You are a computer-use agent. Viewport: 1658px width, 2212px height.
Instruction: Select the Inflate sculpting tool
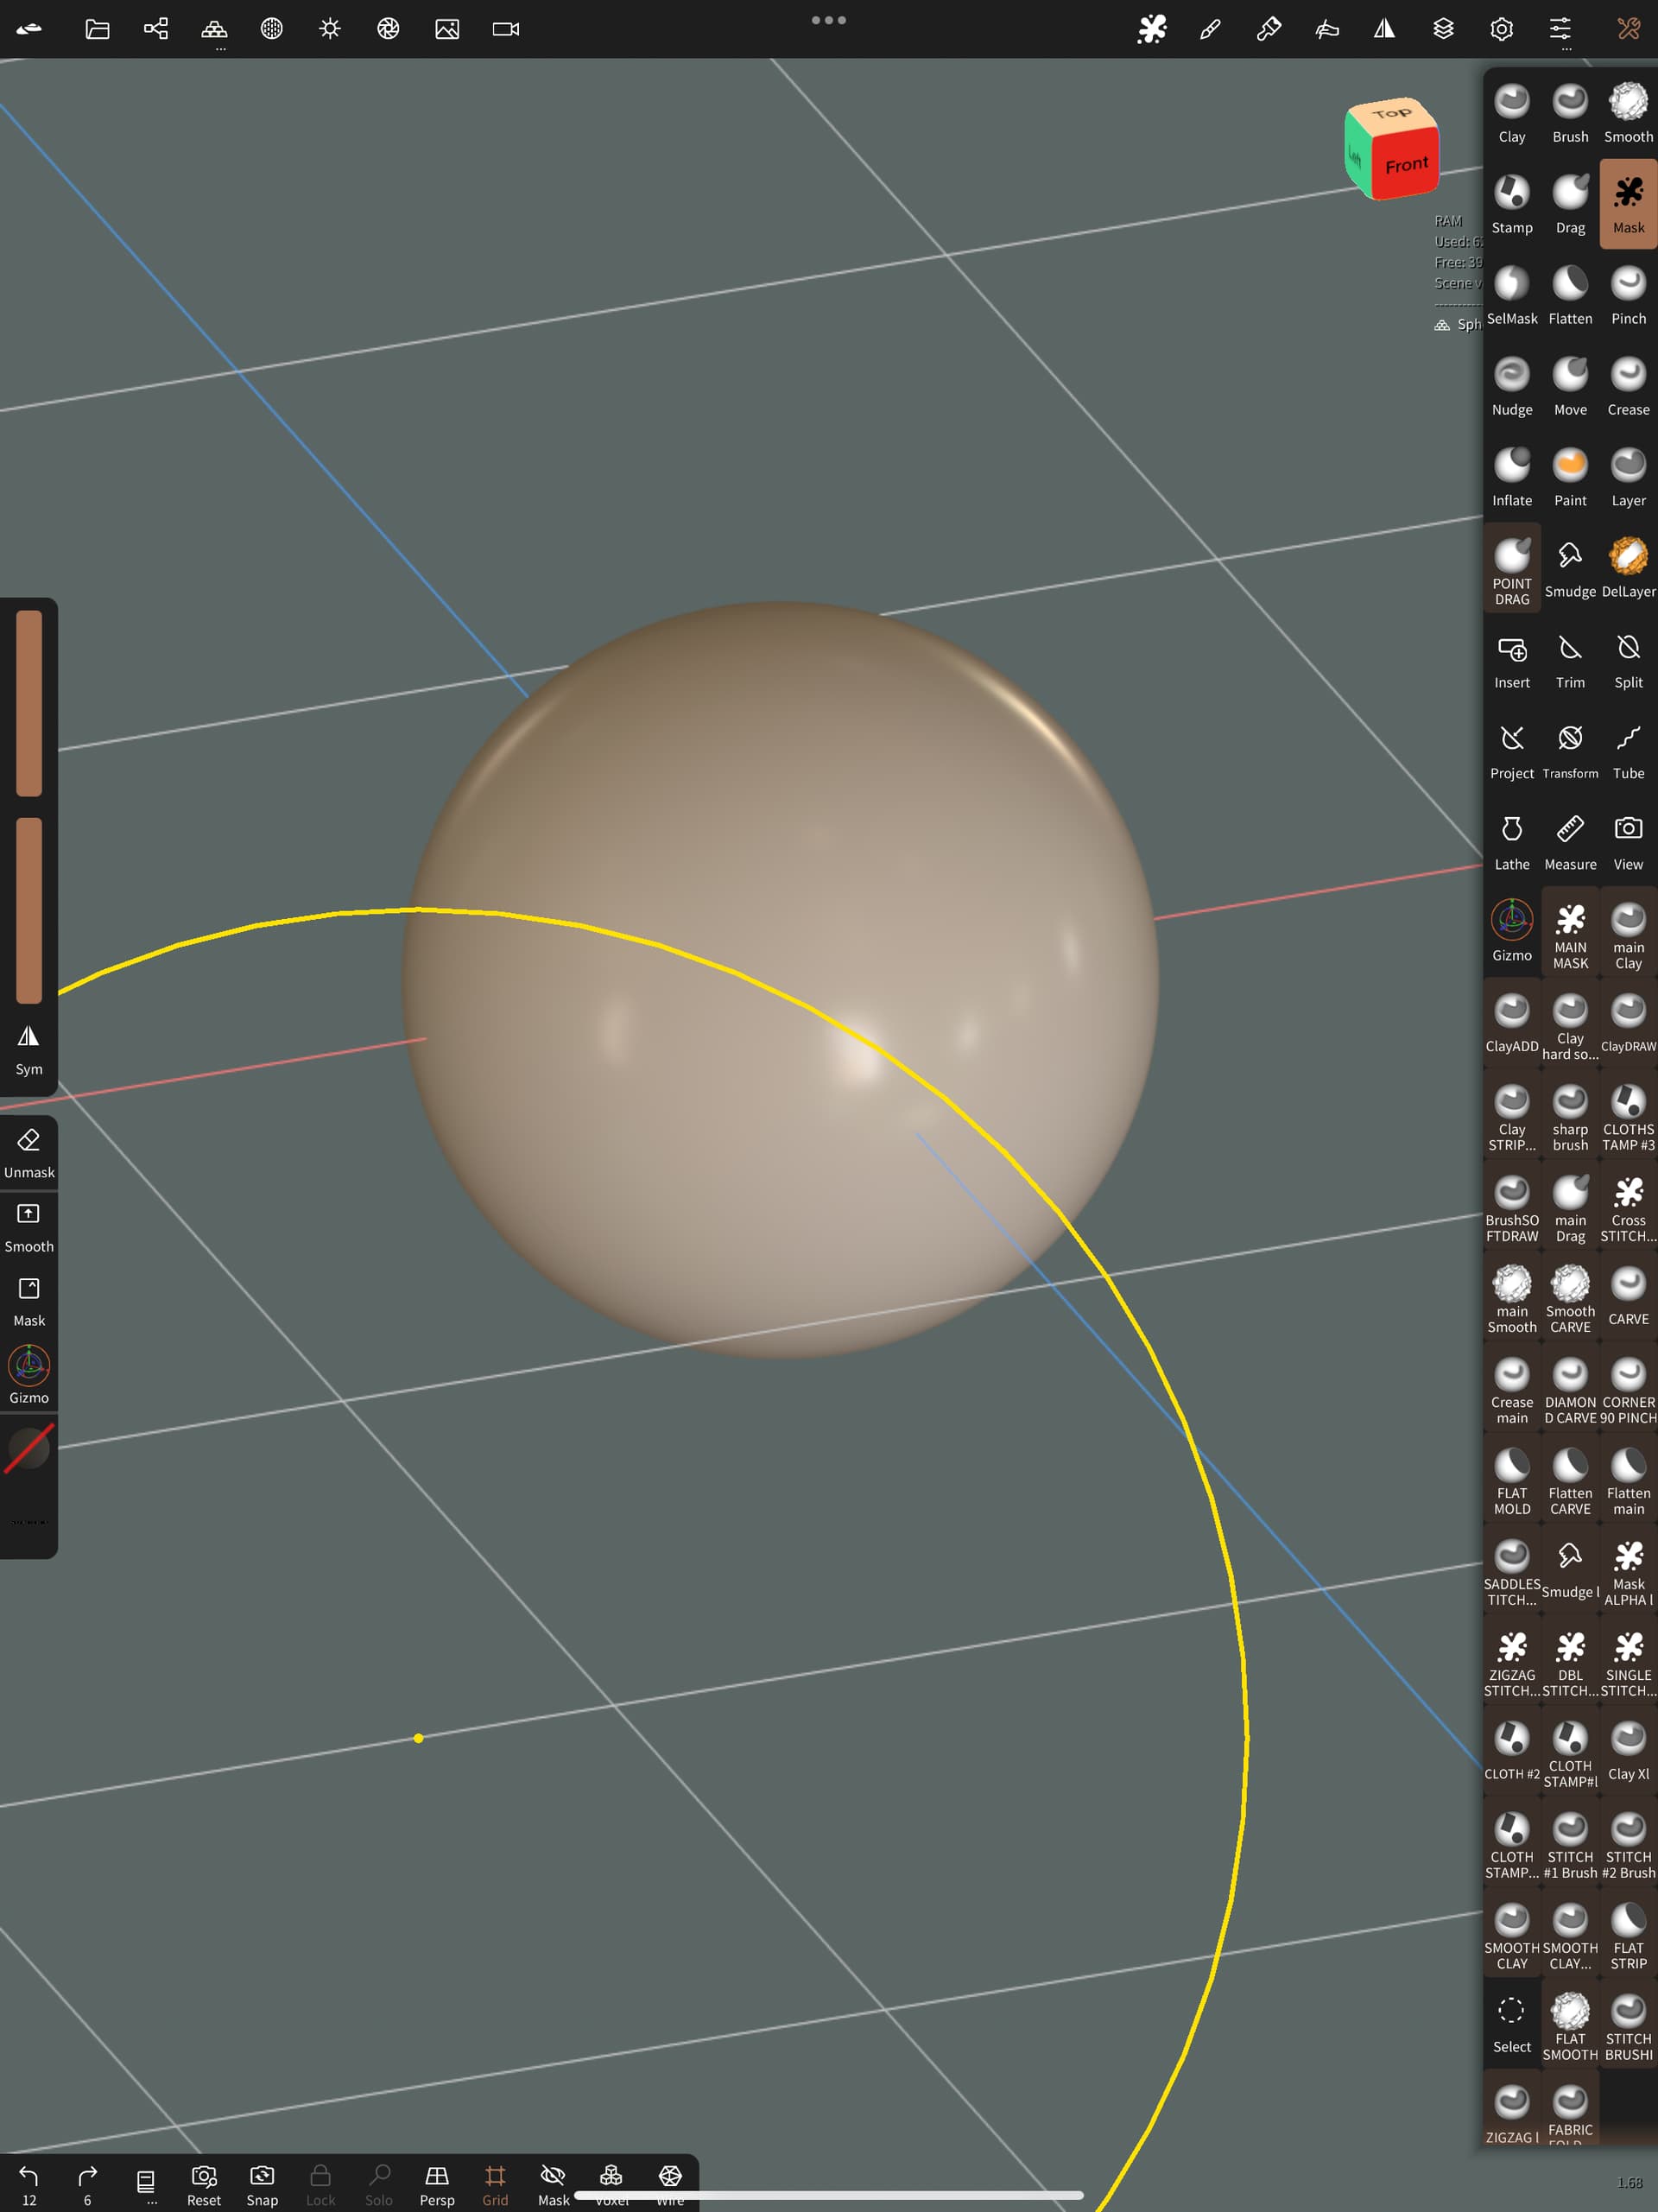(1511, 477)
